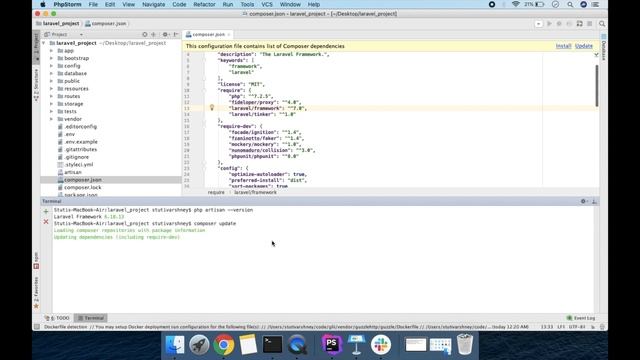The image size is (640, 360).
Task: Open the Trash in the dock
Action: click(465, 345)
